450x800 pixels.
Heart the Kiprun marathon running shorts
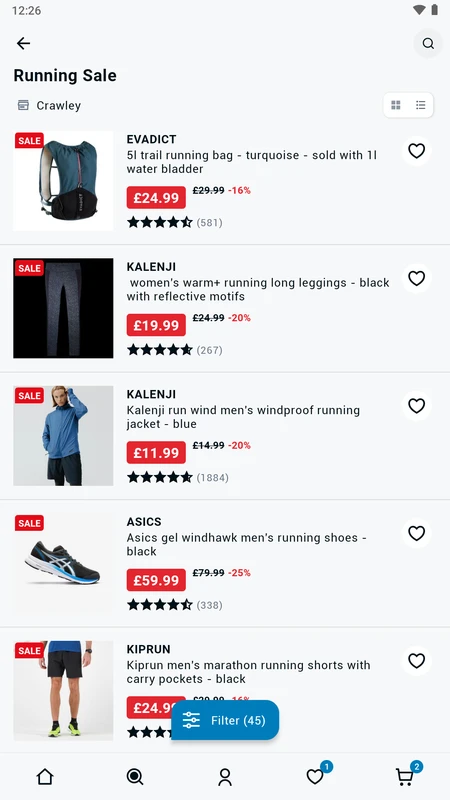click(x=416, y=661)
